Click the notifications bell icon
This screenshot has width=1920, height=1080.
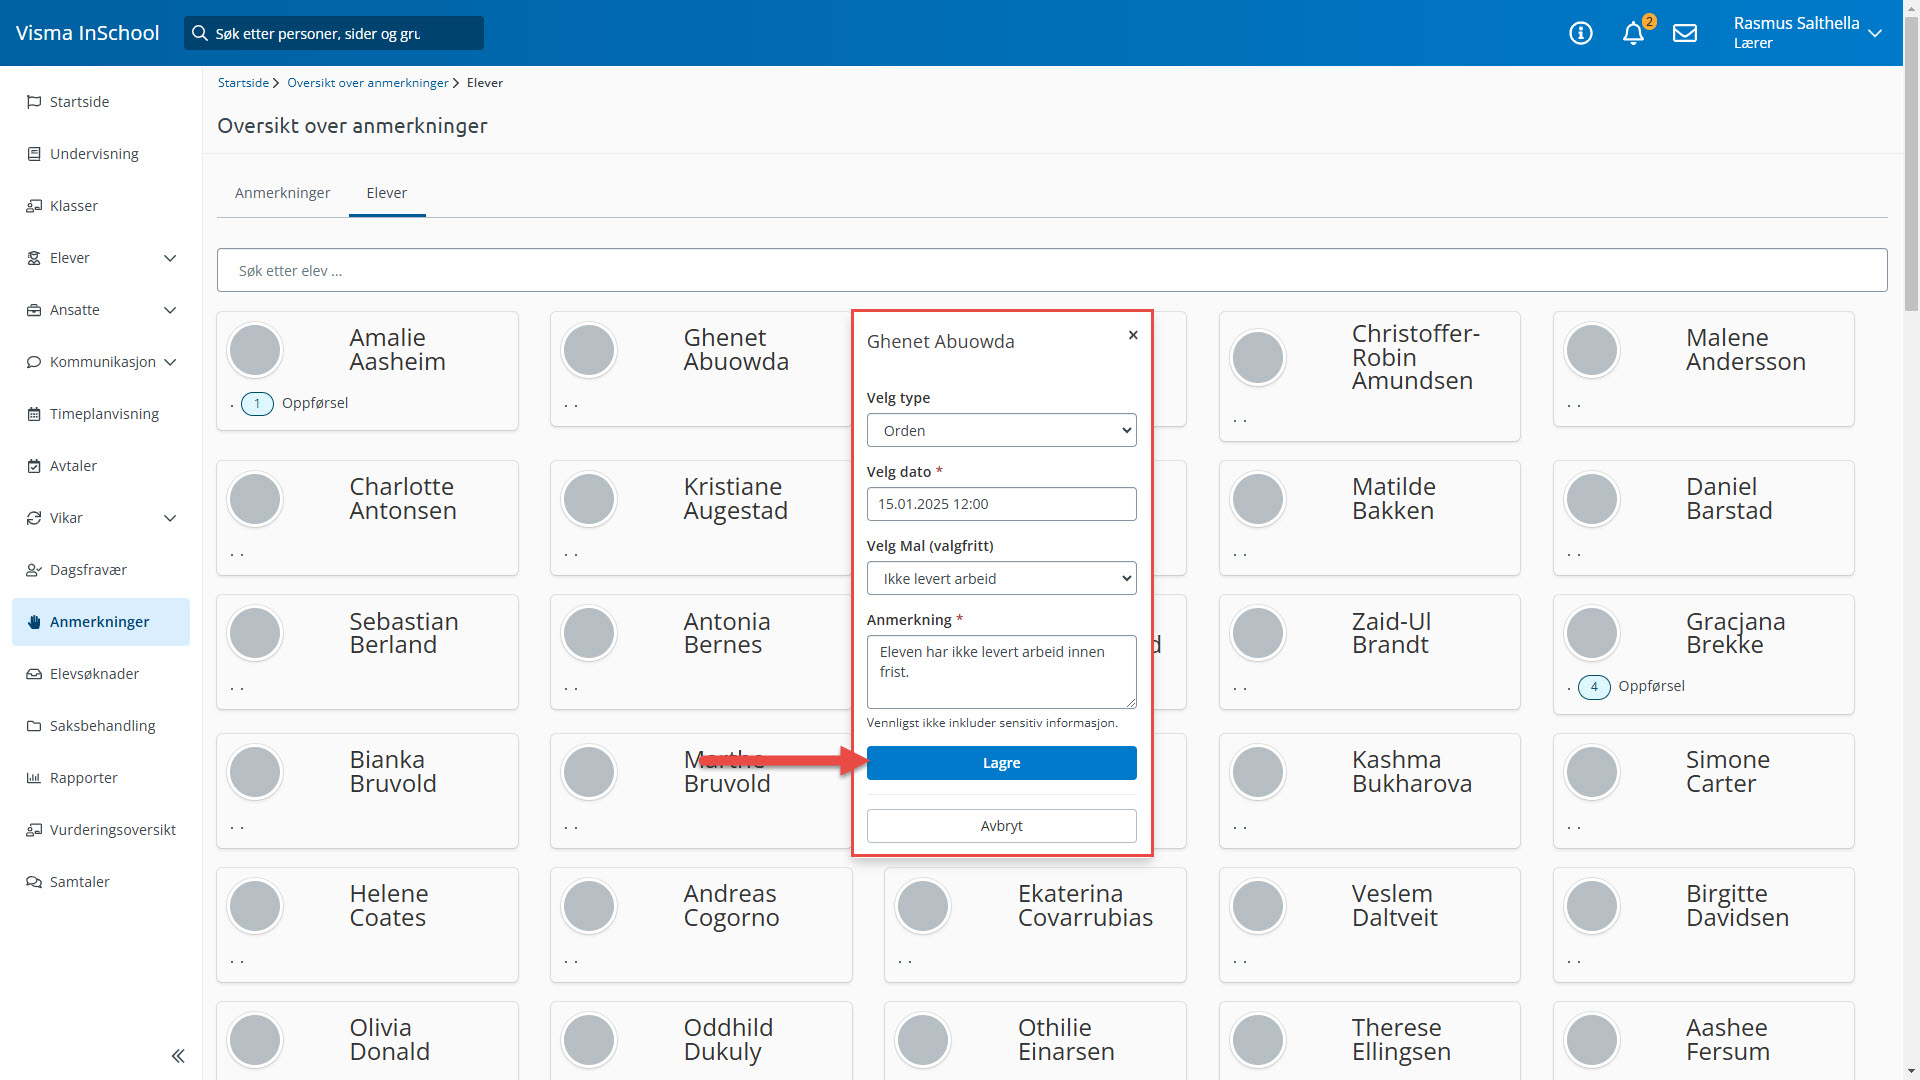[x=1633, y=33]
